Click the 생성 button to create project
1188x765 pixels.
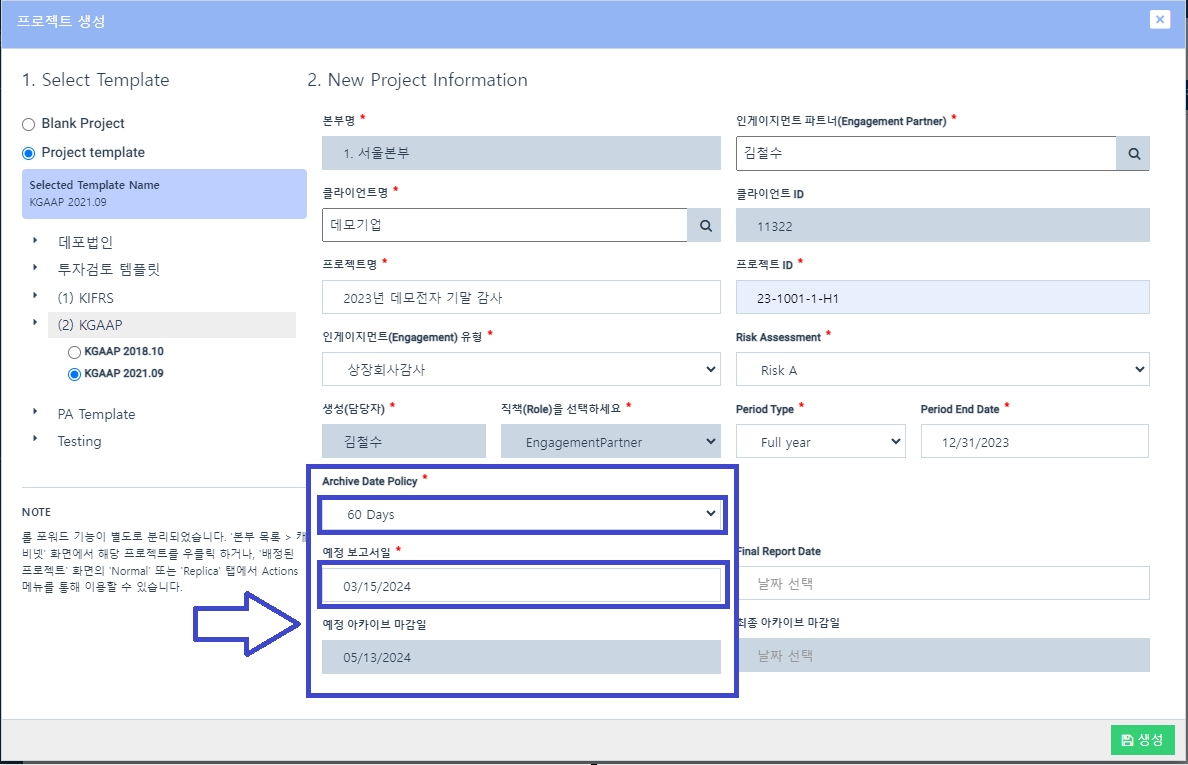click(1142, 740)
